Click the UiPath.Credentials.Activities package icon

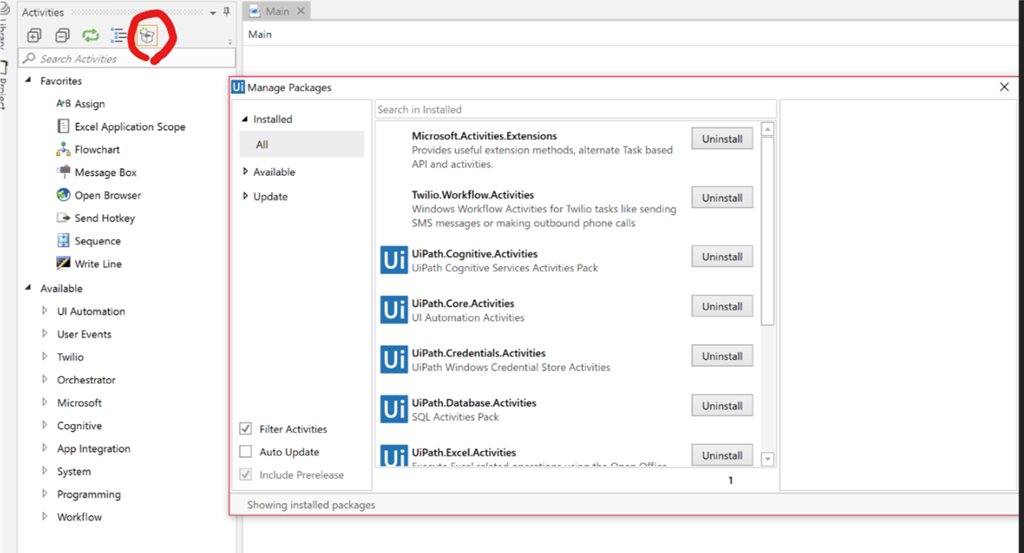(394, 359)
